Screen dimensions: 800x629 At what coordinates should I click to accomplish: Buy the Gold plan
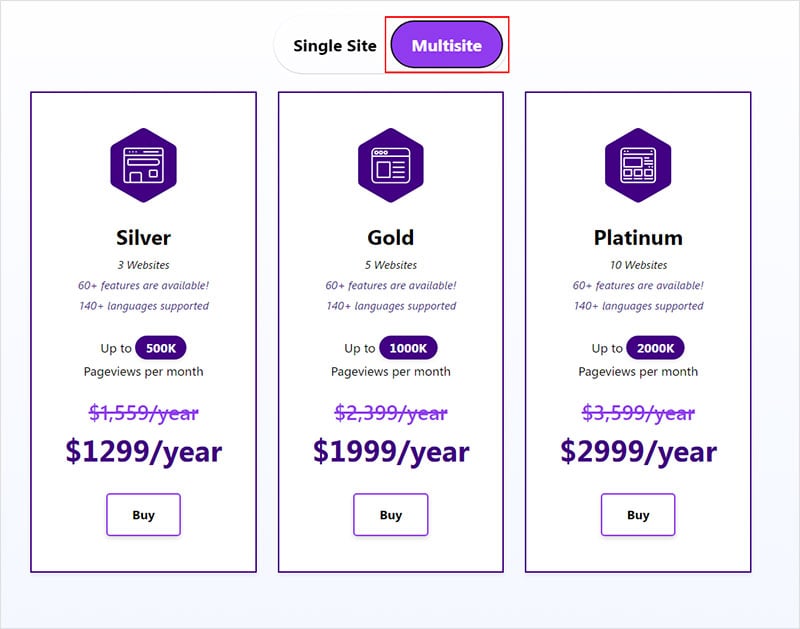click(390, 515)
